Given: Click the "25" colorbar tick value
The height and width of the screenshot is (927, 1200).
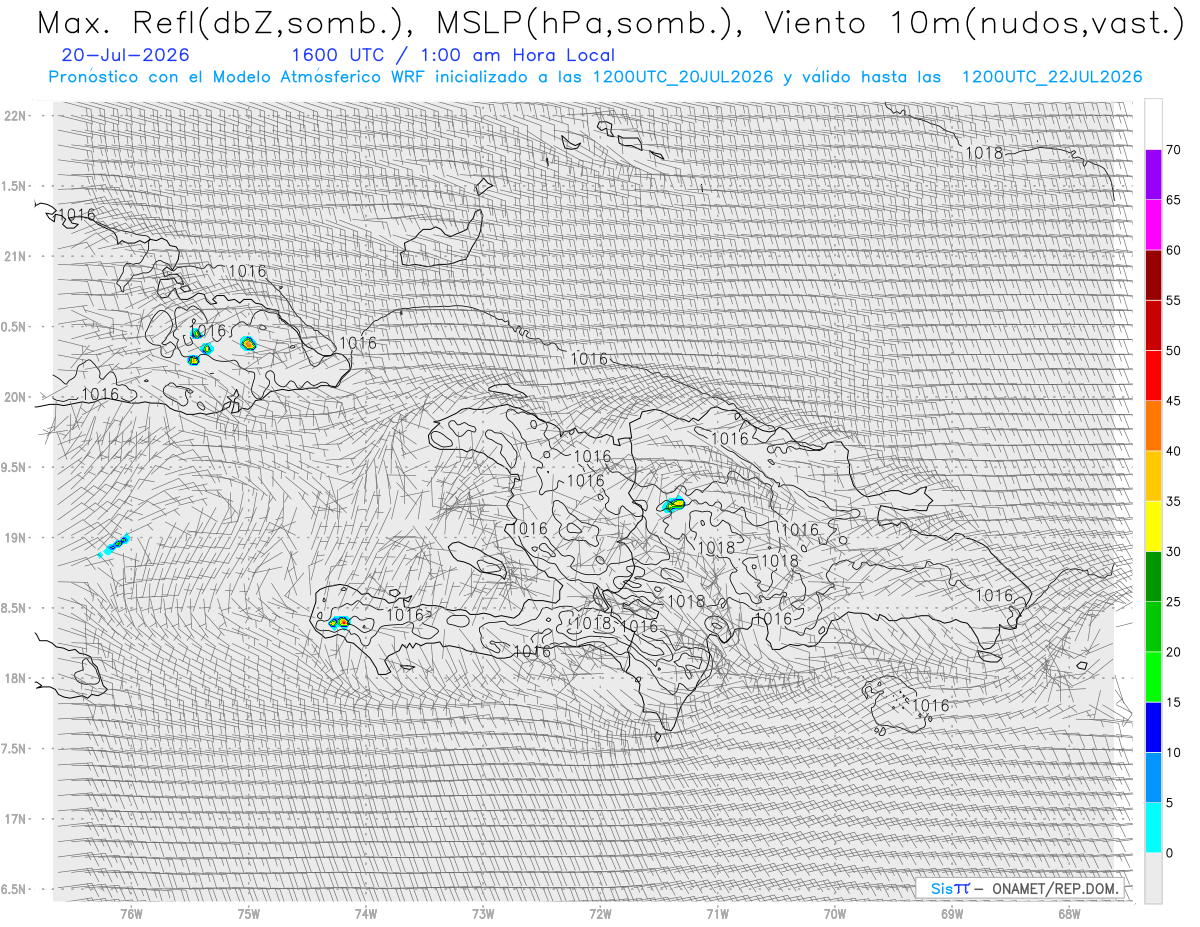Looking at the screenshot, I should pyautogui.click(x=1173, y=602).
